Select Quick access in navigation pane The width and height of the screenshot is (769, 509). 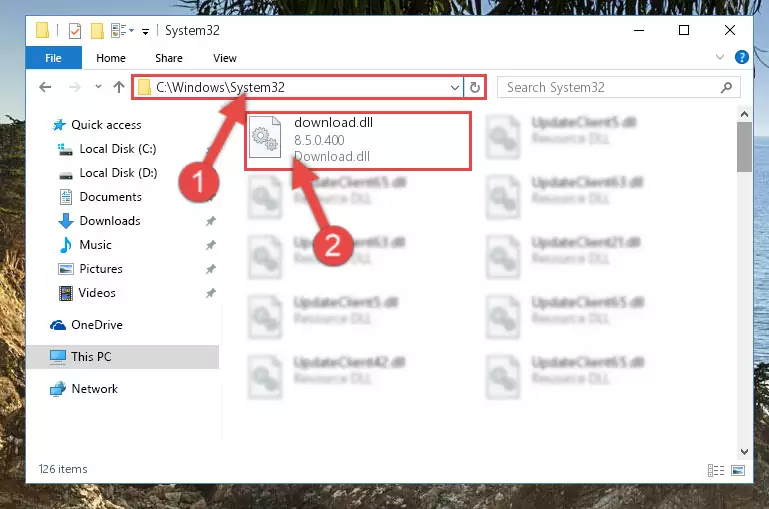coord(106,125)
